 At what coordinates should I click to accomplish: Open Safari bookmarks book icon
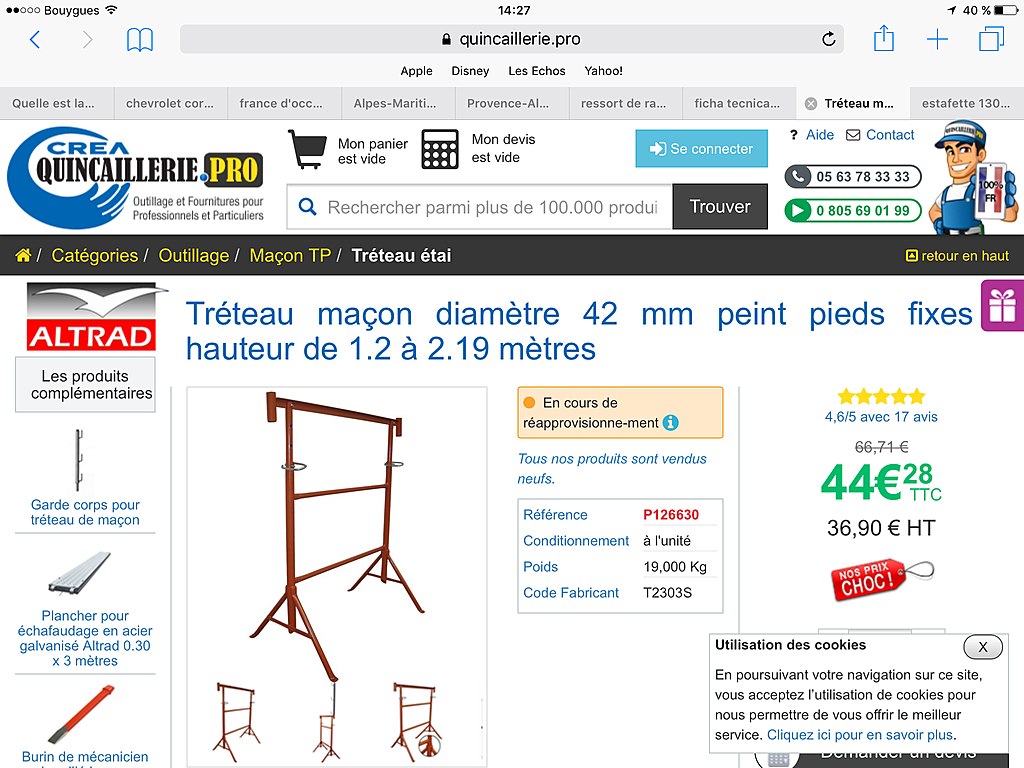[x=140, y=40]
